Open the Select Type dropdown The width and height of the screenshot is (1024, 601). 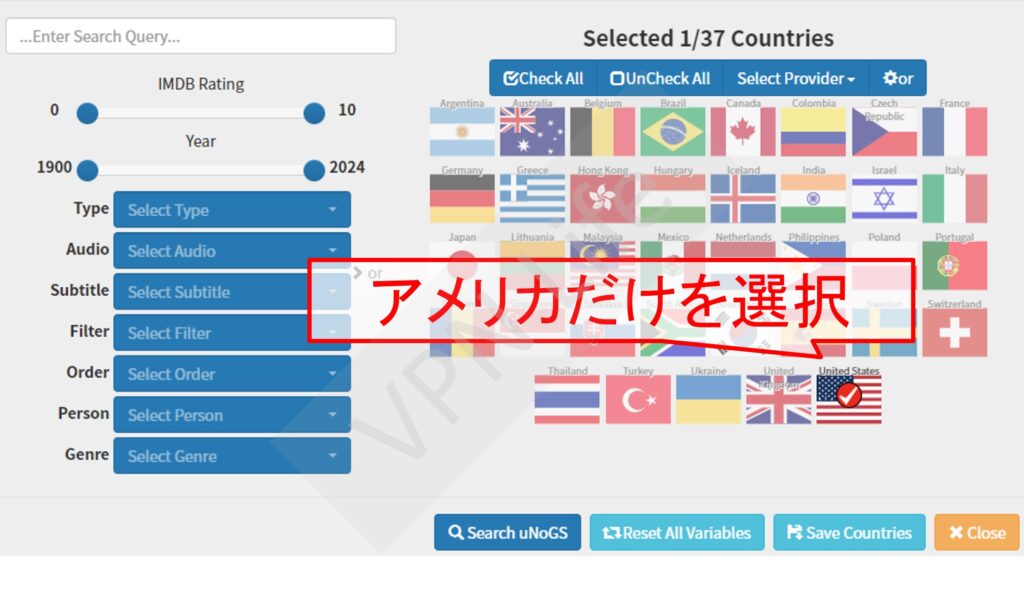[x=232, y=209]
